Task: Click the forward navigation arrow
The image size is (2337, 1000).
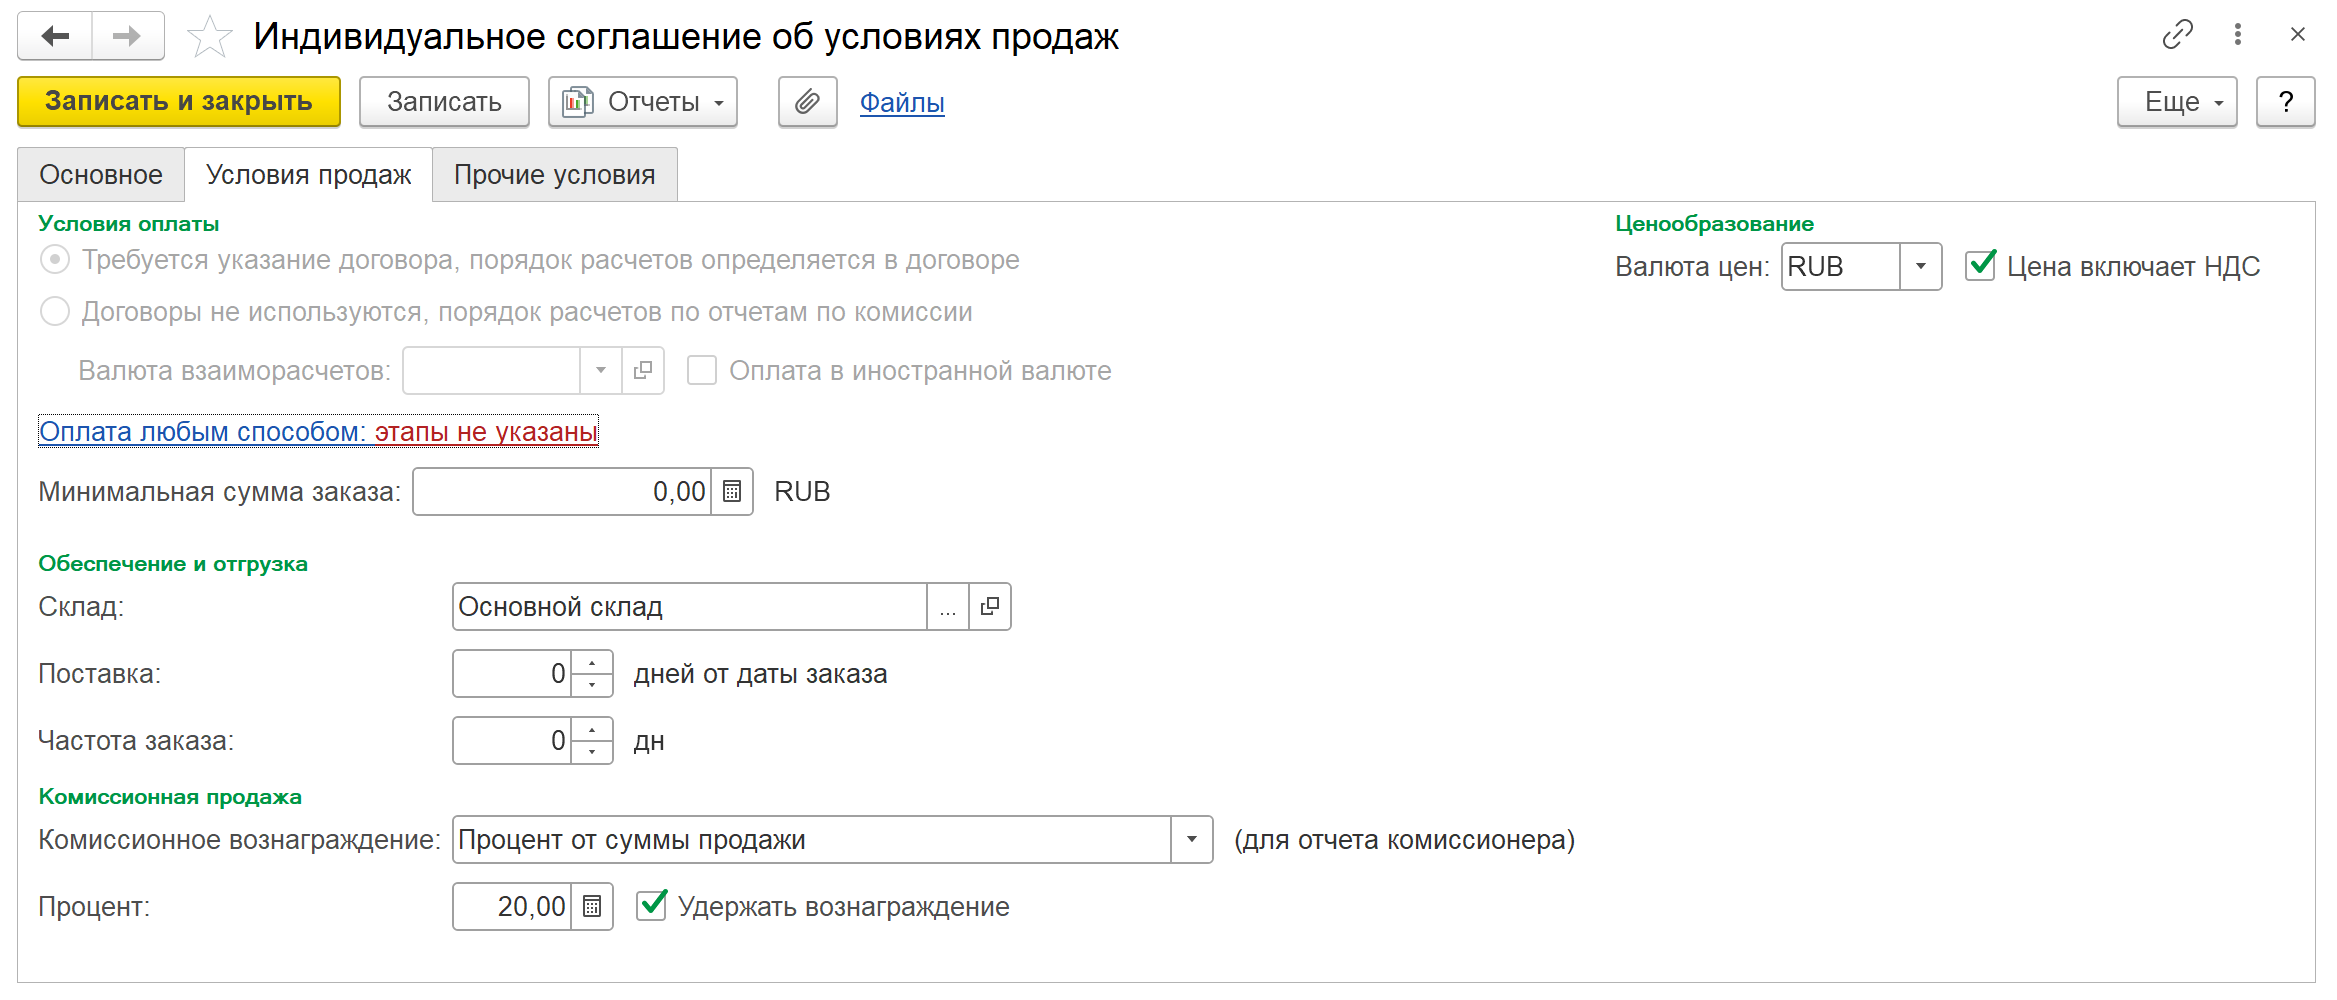Action: coord(127,37)
